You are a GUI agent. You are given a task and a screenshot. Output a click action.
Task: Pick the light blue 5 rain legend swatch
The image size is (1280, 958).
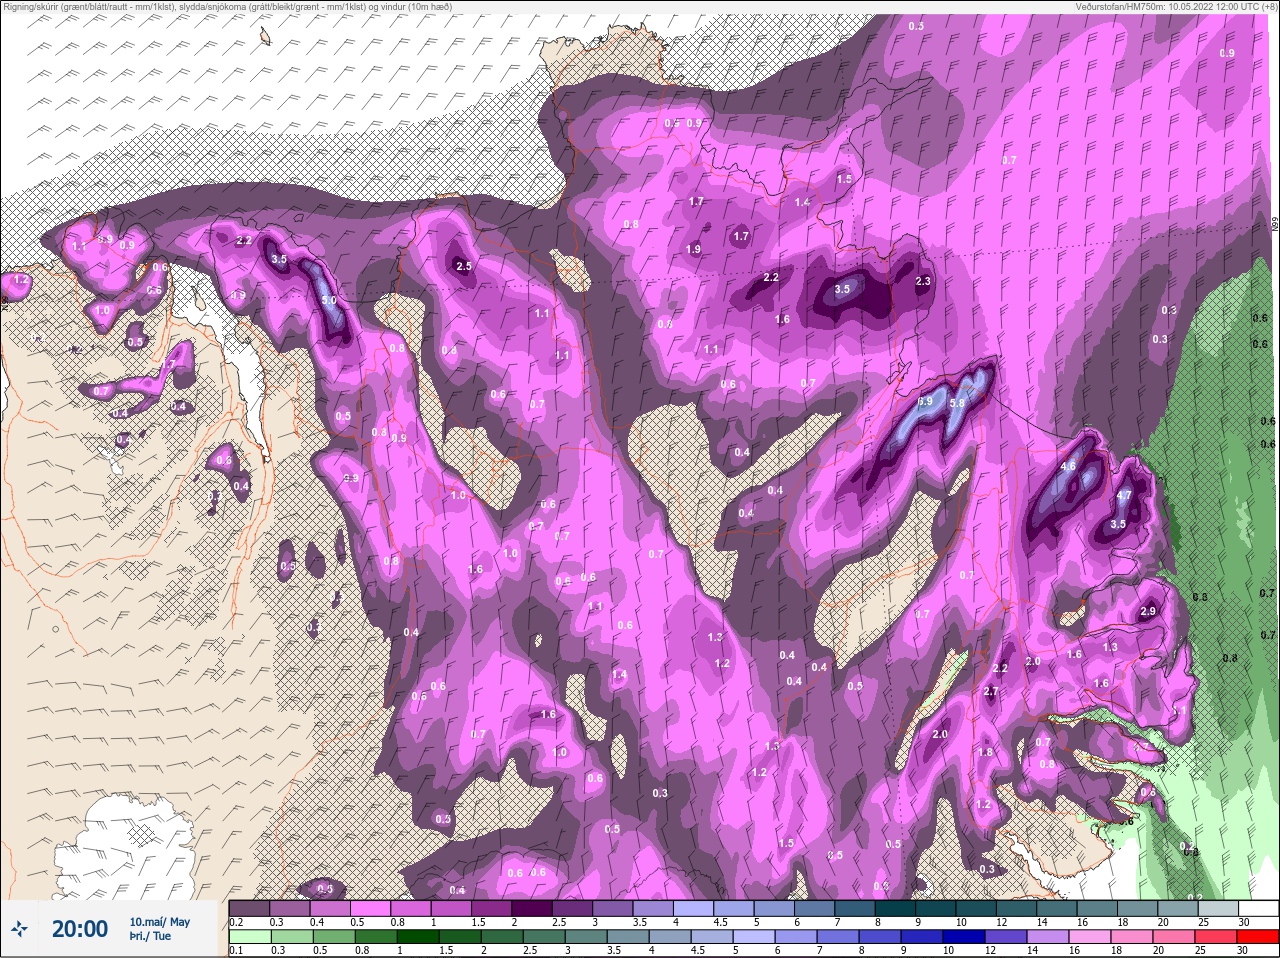tap(754, 937)
